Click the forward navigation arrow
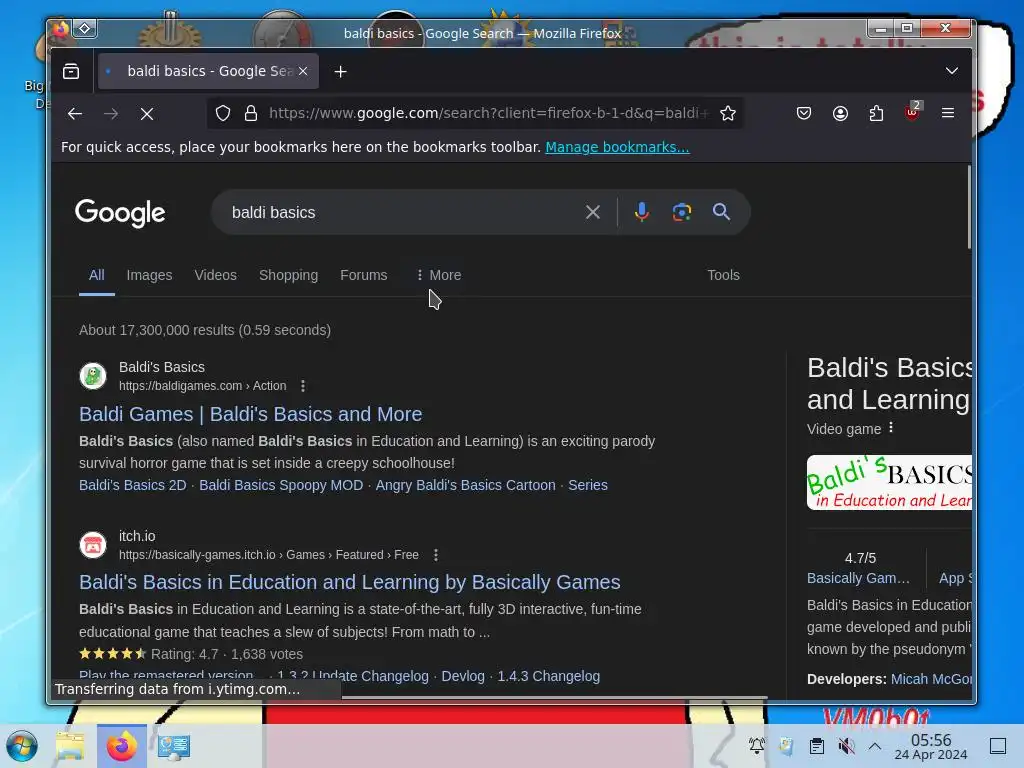Screen dimensions: 1024x768 click(x=111, y=114)
